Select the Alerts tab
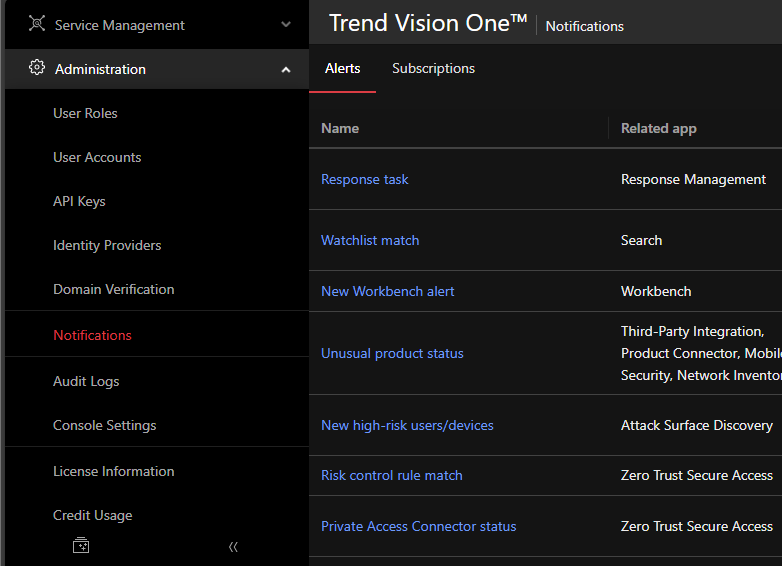 [x=342, y=68]
